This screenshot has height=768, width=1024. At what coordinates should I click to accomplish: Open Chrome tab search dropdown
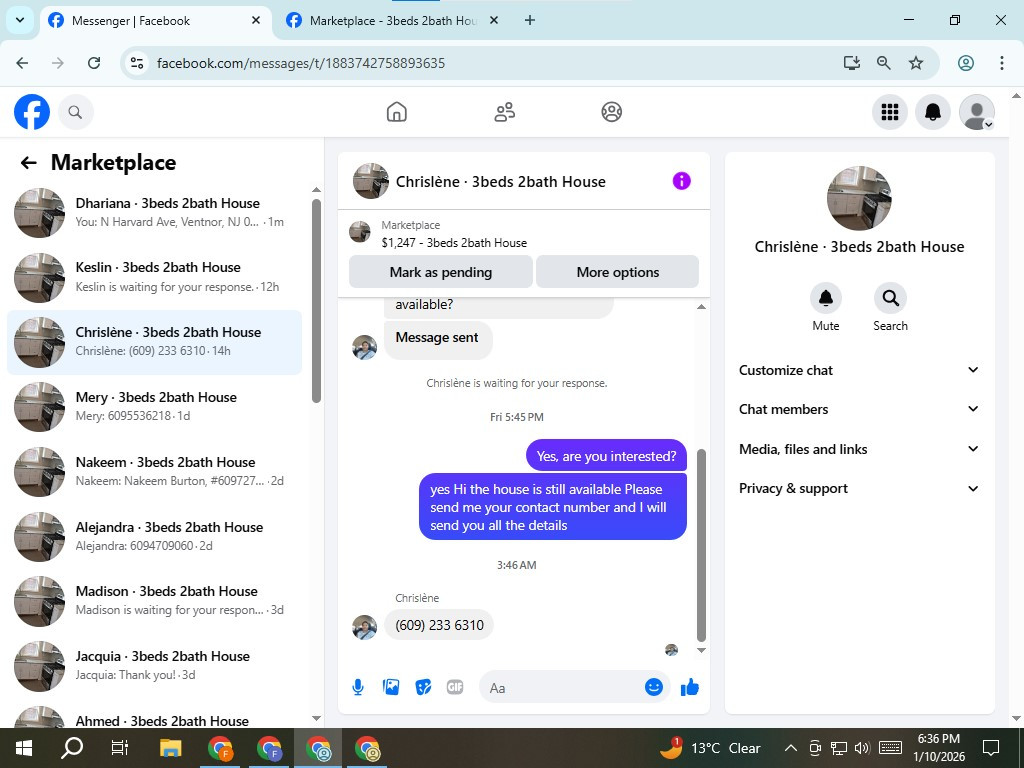click(20, 20)
